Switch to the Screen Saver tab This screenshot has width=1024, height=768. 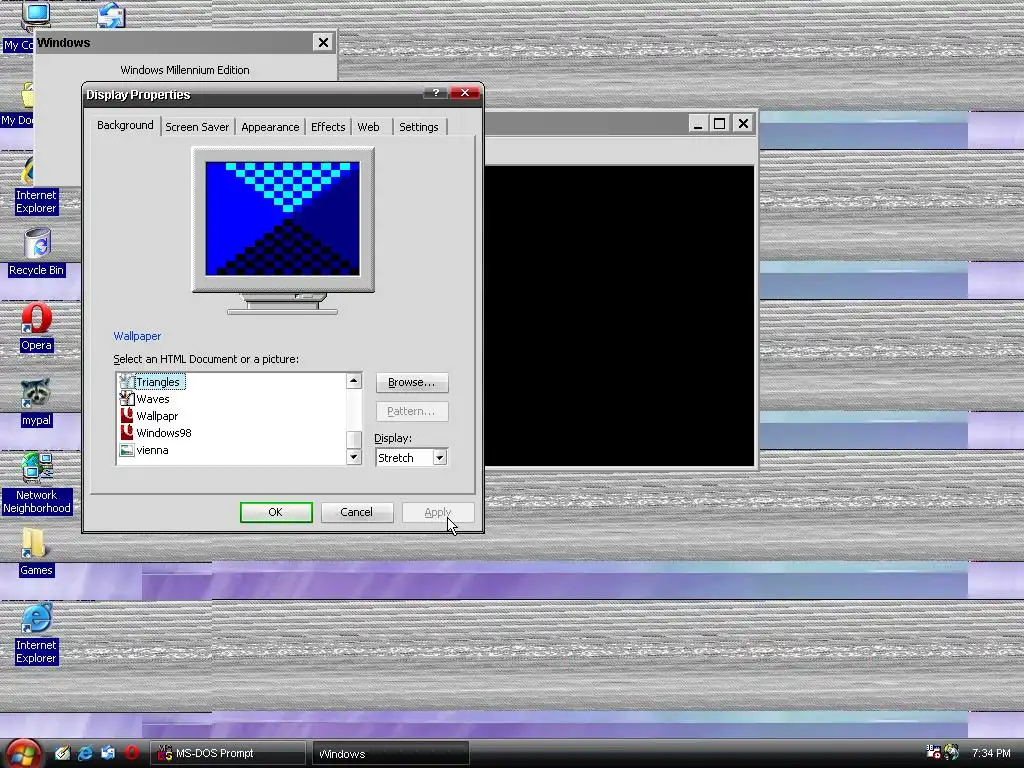point(197,127)
